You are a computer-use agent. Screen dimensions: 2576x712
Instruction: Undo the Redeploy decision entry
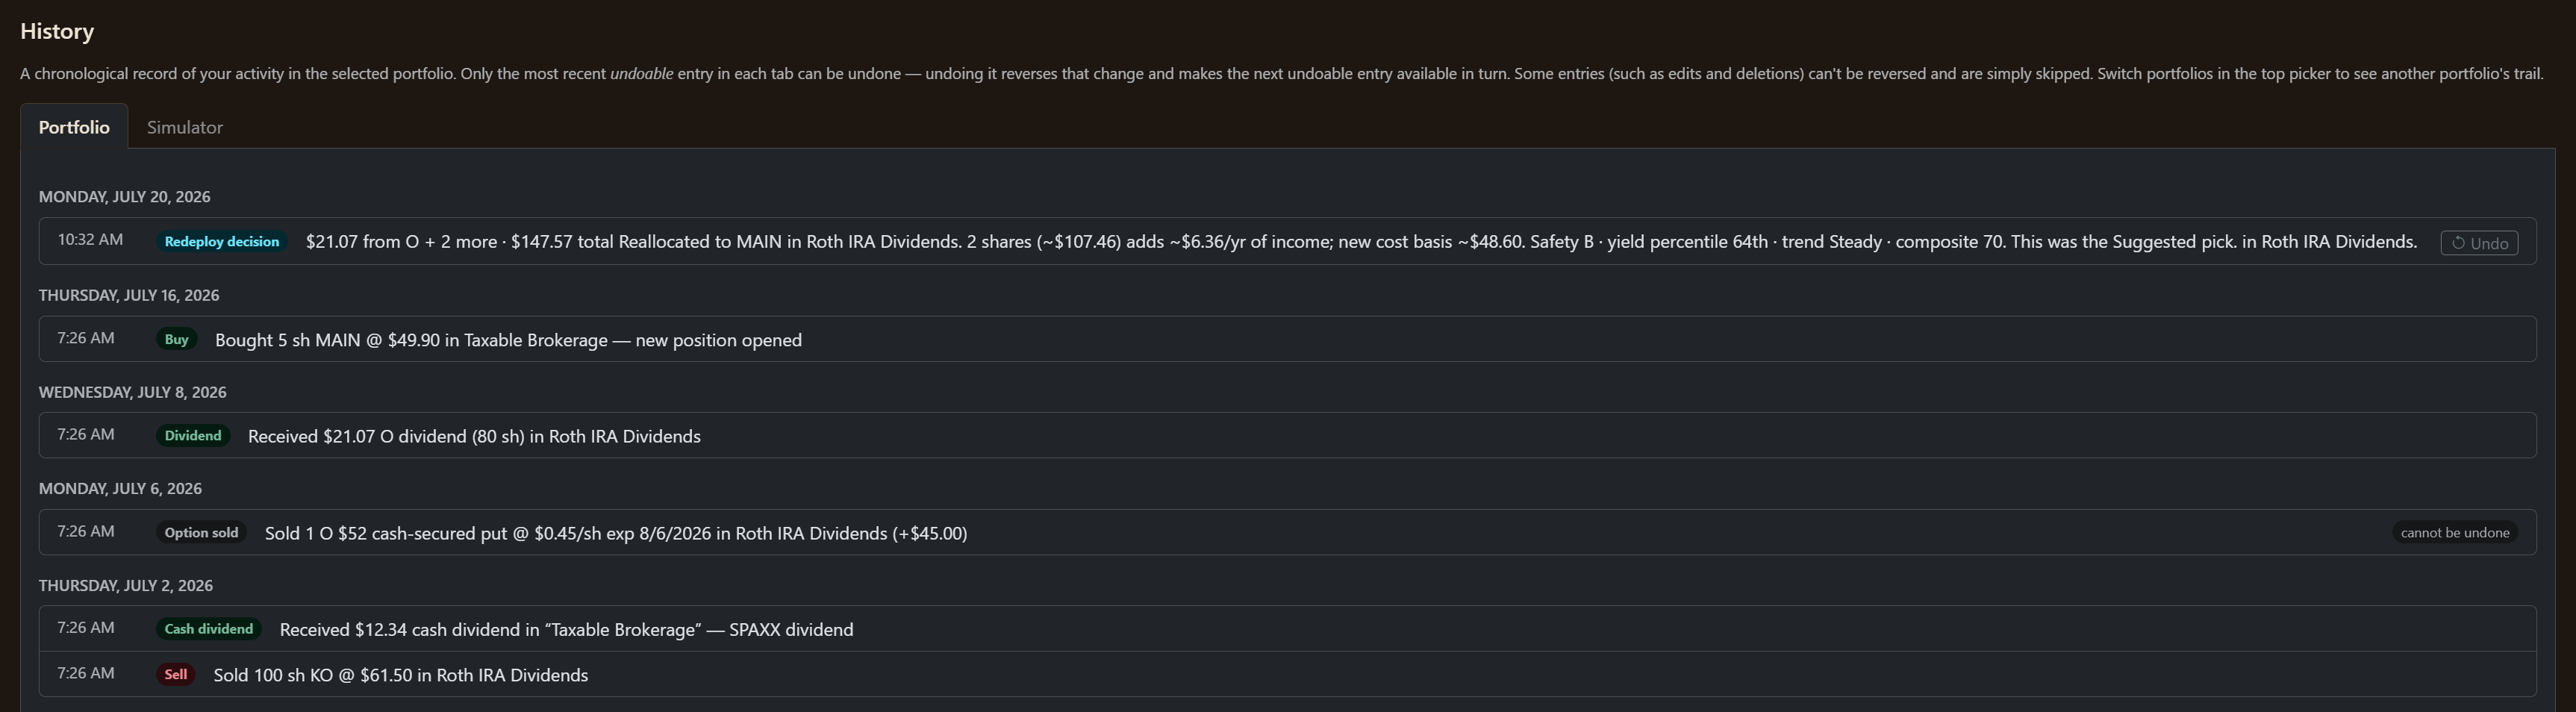pos(2478,243)
